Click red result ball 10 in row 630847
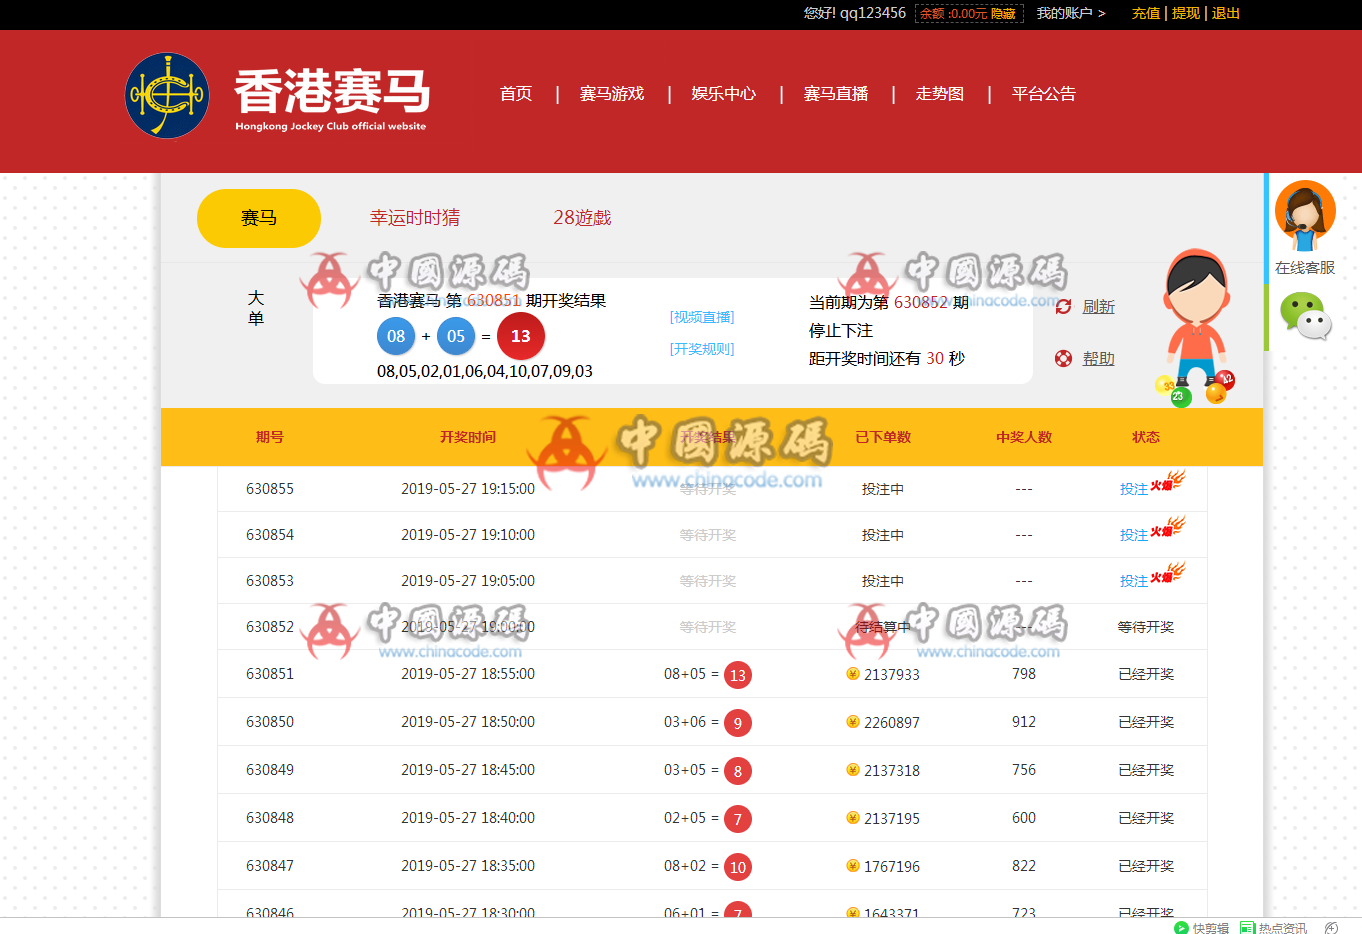The height and width of the screenshot is (934, 1362). [738, 867]
